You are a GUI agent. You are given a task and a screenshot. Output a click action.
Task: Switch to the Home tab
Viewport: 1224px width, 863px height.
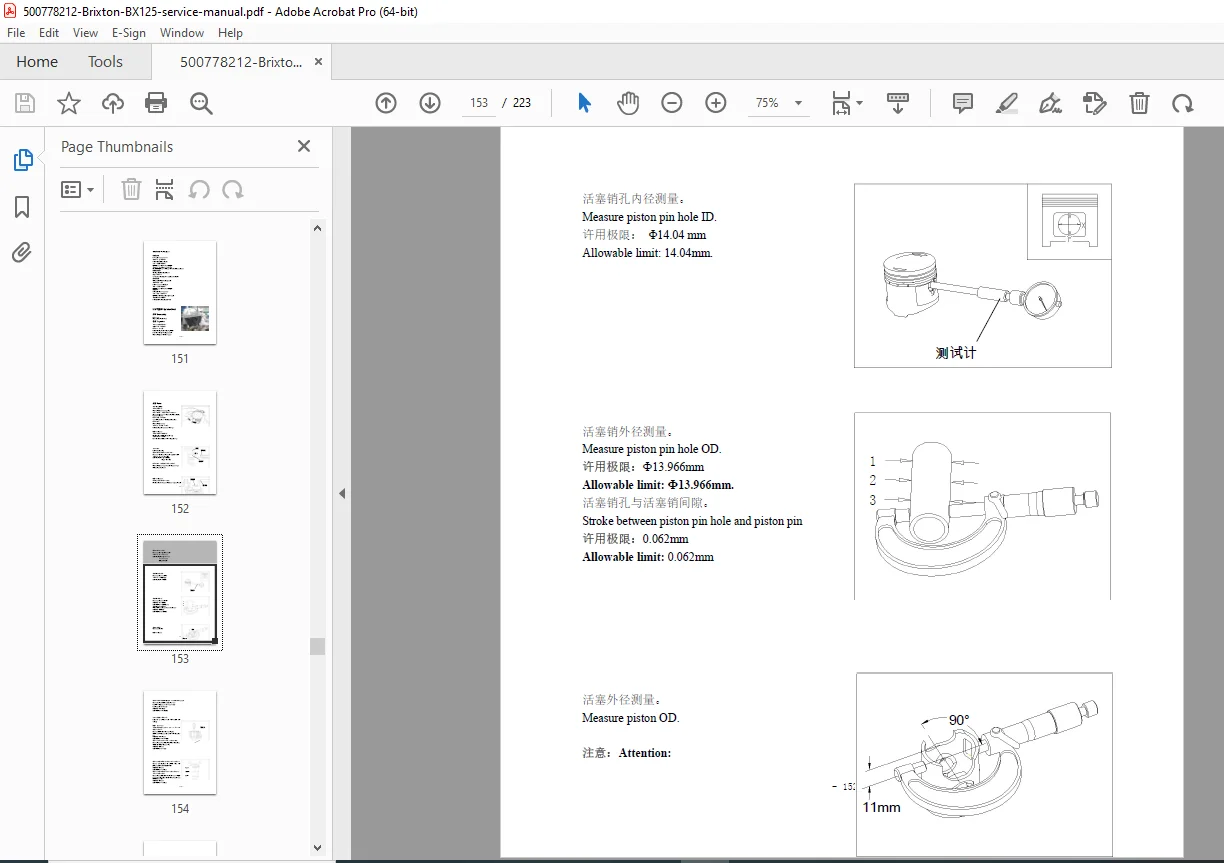37,62
